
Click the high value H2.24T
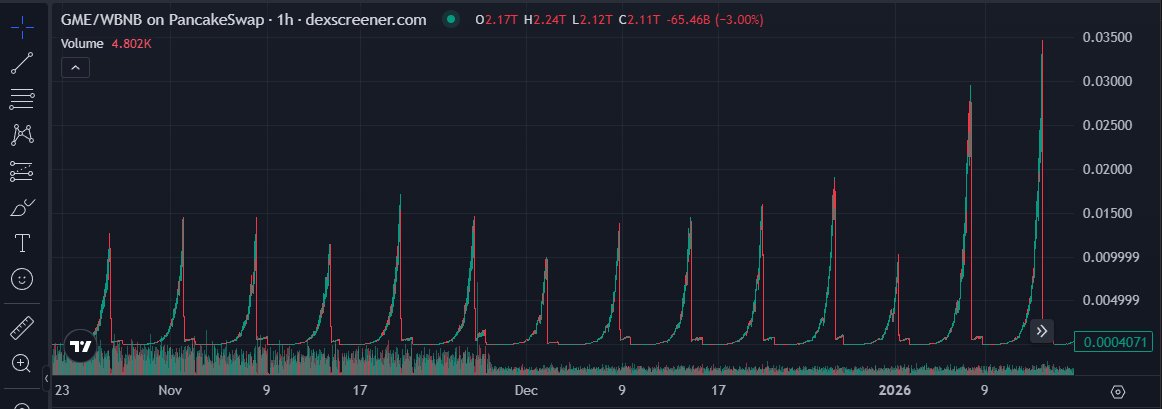[544, 20]
